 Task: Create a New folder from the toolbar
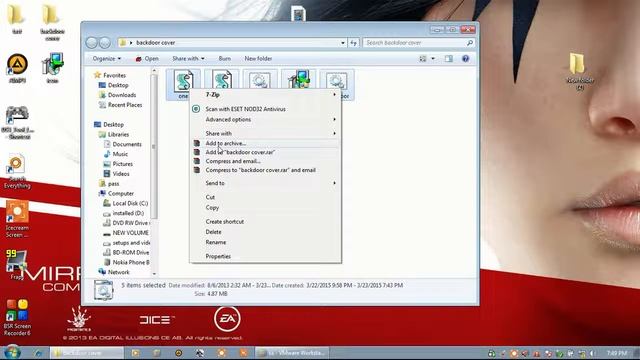click(x=258, y=59)
